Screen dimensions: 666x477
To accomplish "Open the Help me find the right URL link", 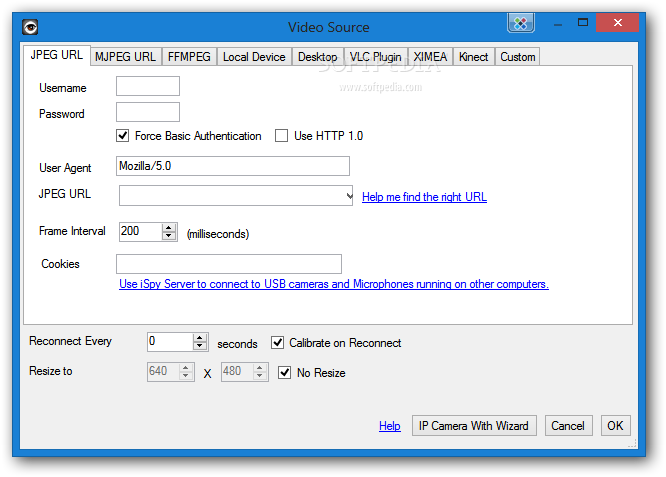I will [x=424, y=197].
